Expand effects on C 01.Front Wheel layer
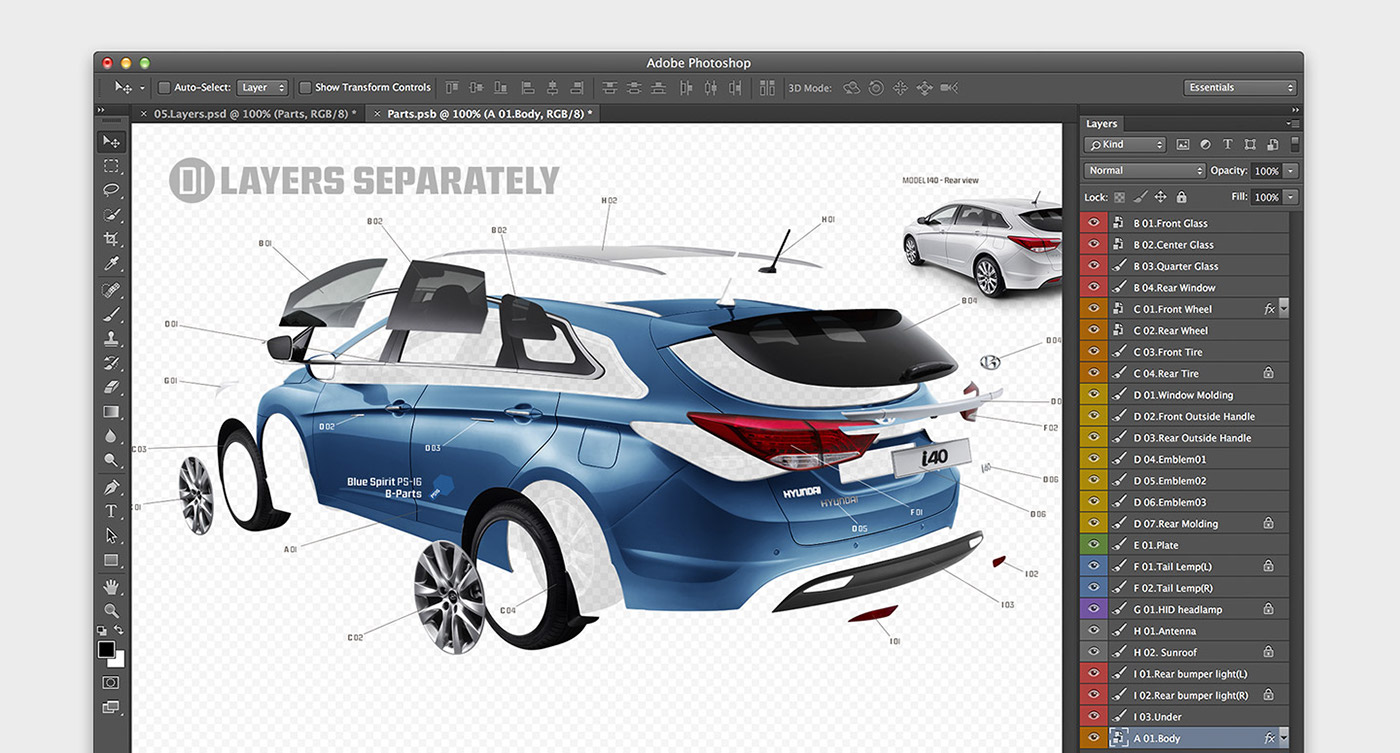Viewport: 1400px width, 753px height. coord(1284,309)
